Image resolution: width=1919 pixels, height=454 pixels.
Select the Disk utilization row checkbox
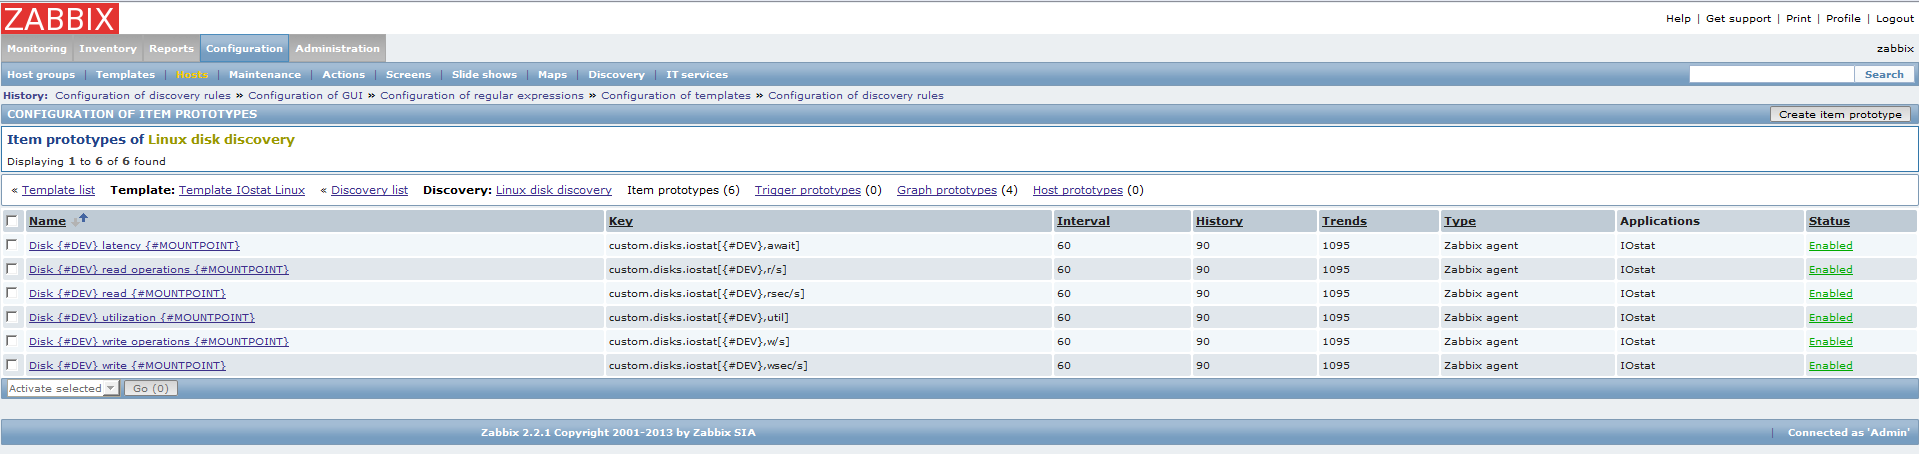12,317
